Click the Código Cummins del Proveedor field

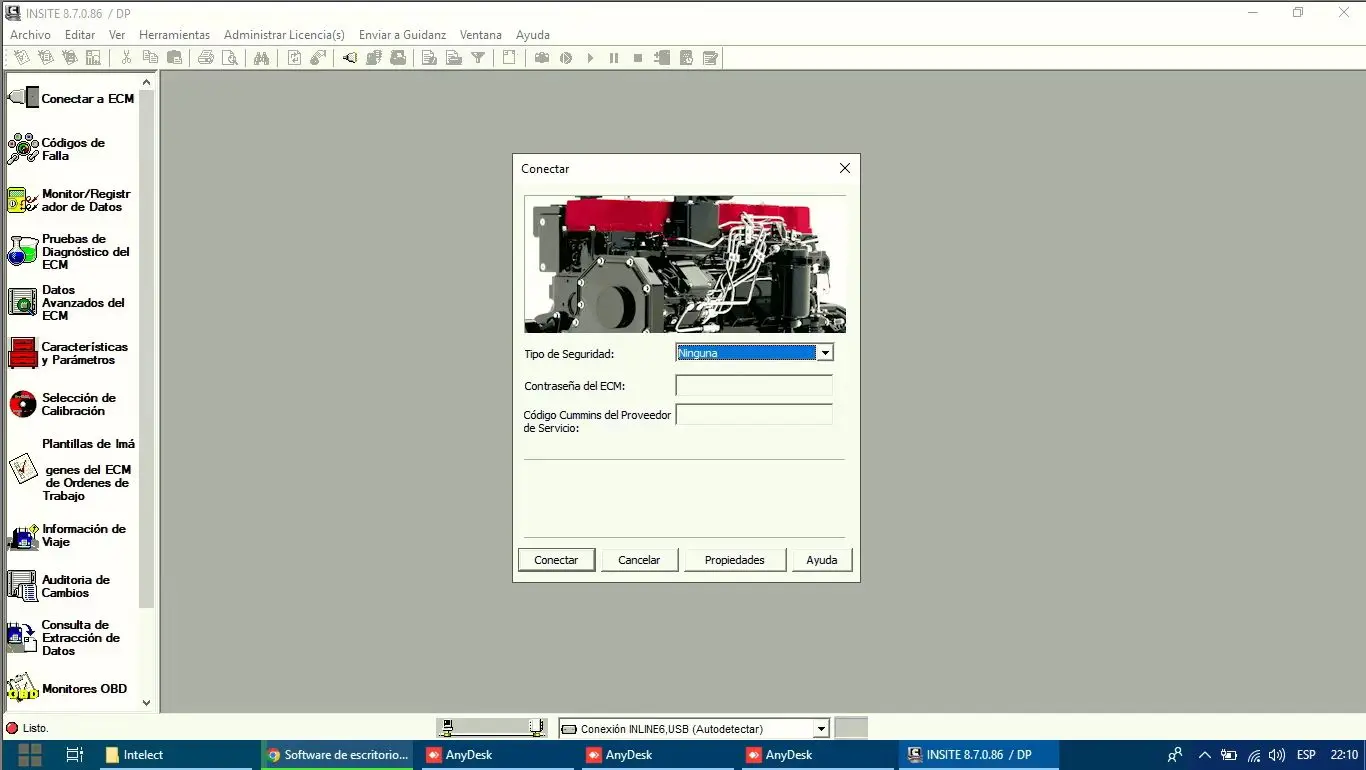click(754, 414)
